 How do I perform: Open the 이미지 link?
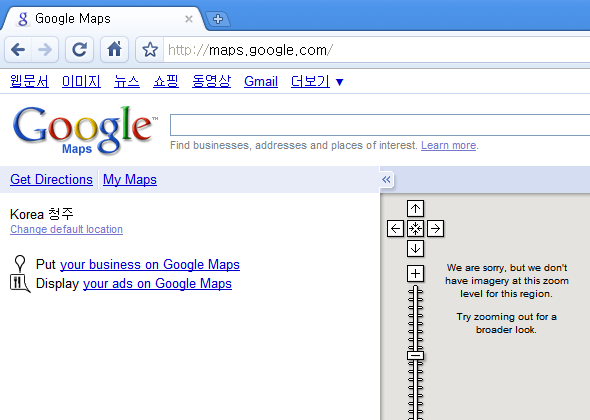pyautogui.click(x=81, y=81)
